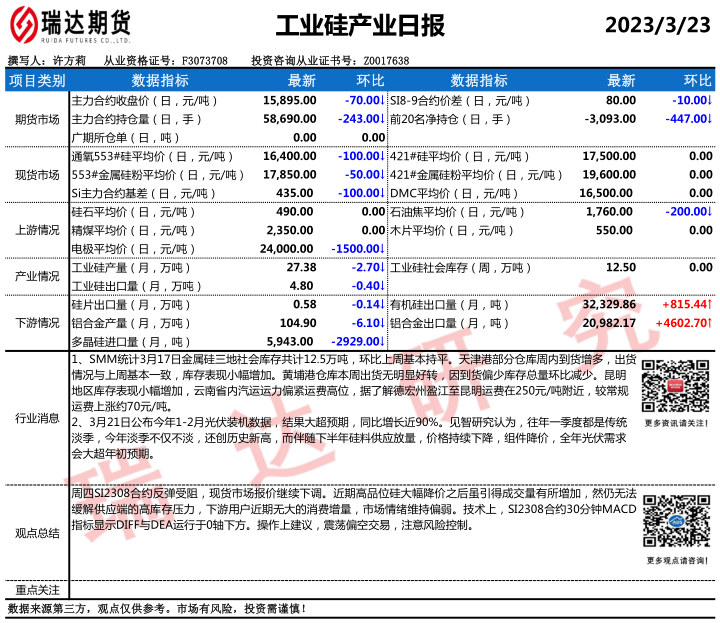Click the 电极平均价 change value -1500.00
This screenshot has height=623, width=720.
pos(359,249)
